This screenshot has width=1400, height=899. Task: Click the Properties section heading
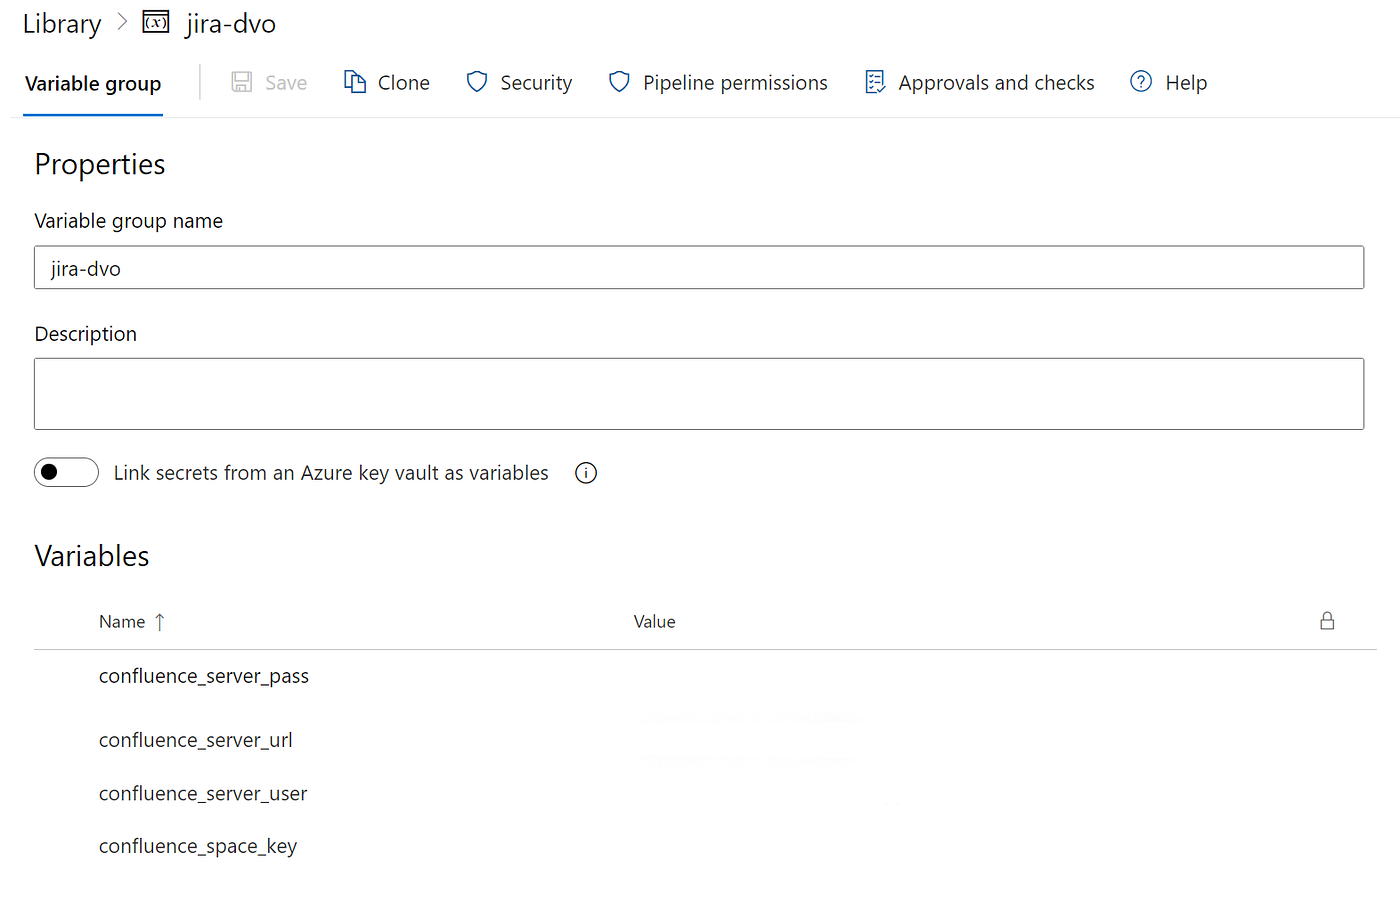[x=100, y=165]
